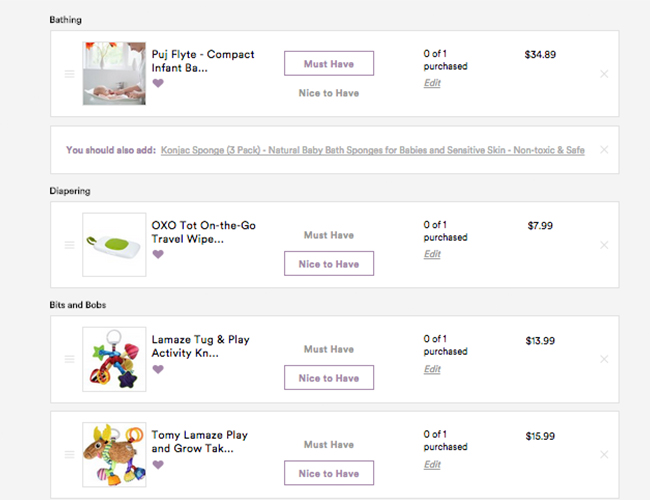Click the heart icon under Puj Flyte

(158, 83)
